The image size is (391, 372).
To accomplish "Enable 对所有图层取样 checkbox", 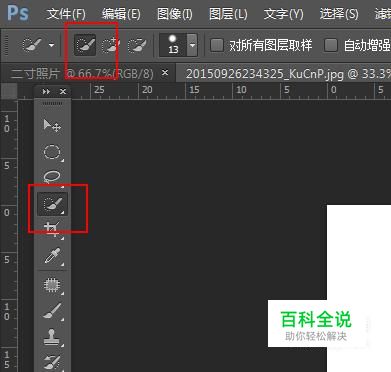I will [x=217, y=45].
